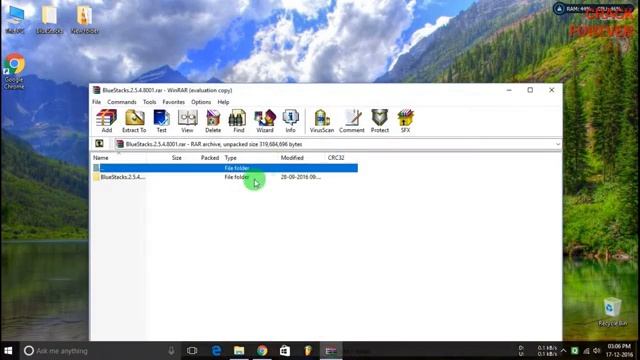Viewport: 640px width, 360px height.
Task: Open the Windows Start menu
Action: point(8,351)
